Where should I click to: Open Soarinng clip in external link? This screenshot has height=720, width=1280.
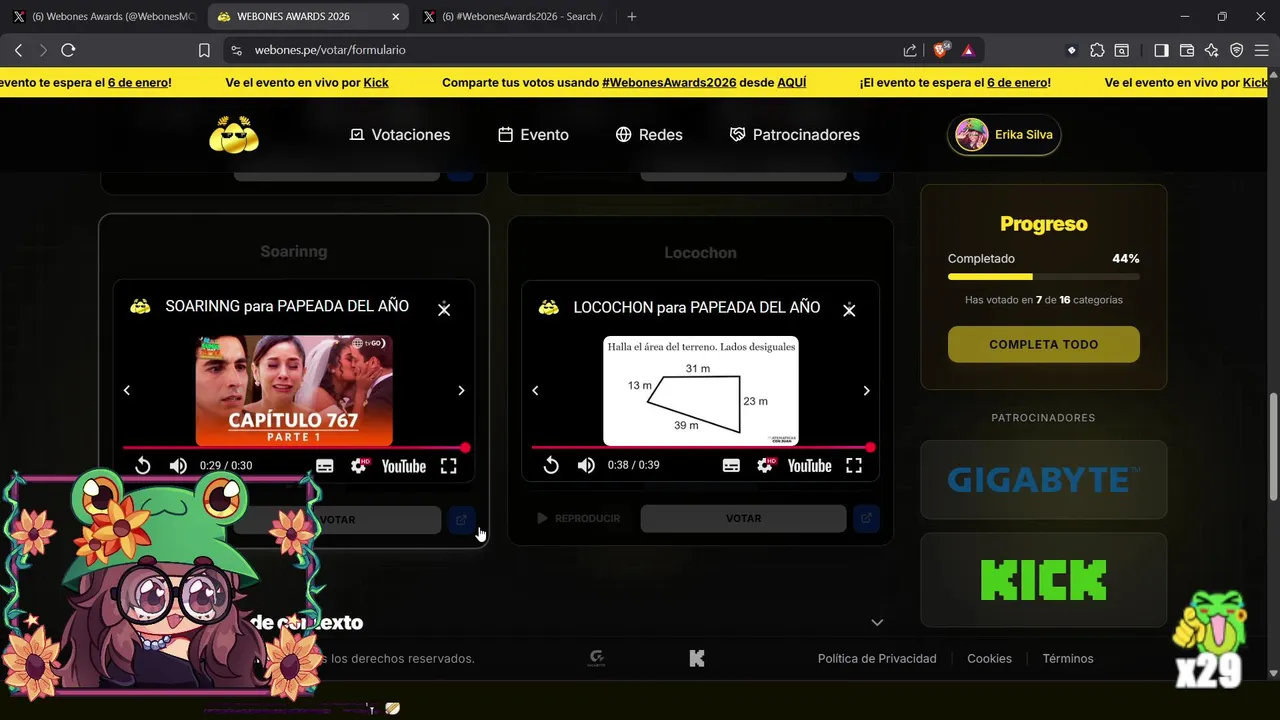point(461,519)
